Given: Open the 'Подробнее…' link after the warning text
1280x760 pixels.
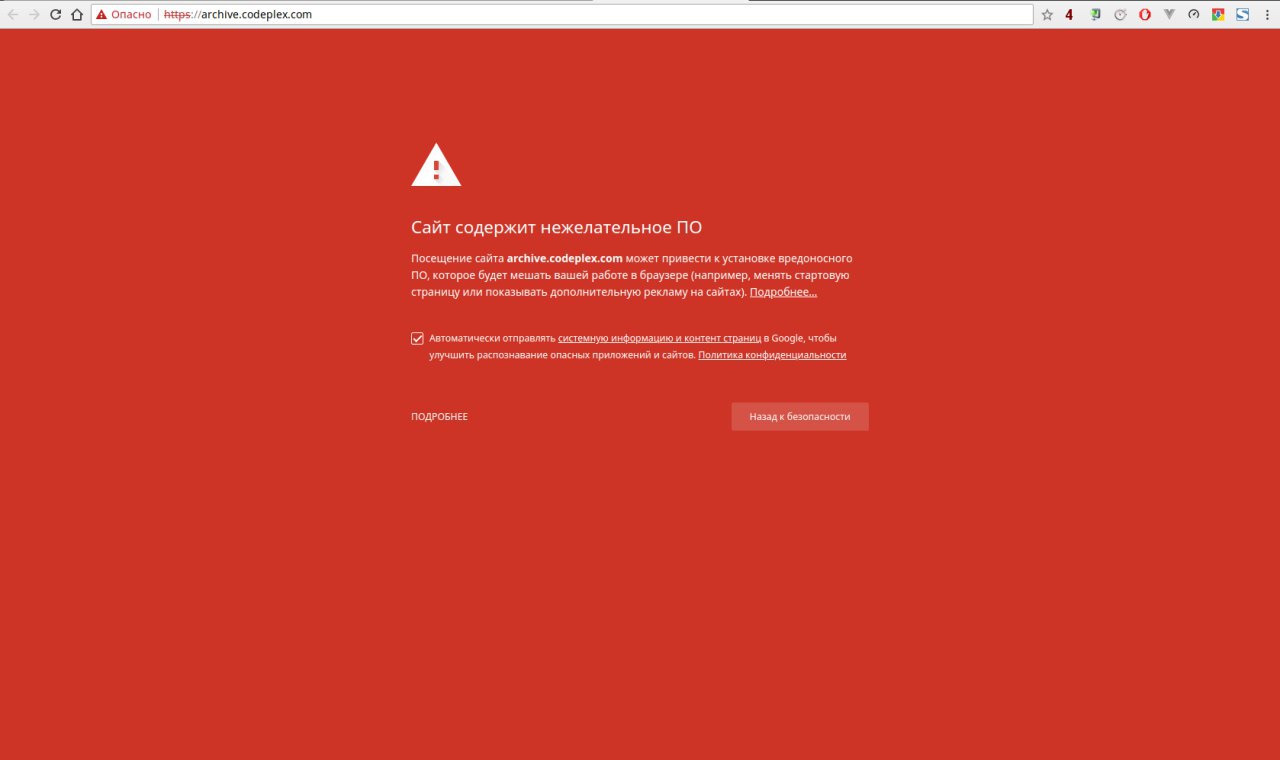Looking at the screenshot, I should click(783, 292).
